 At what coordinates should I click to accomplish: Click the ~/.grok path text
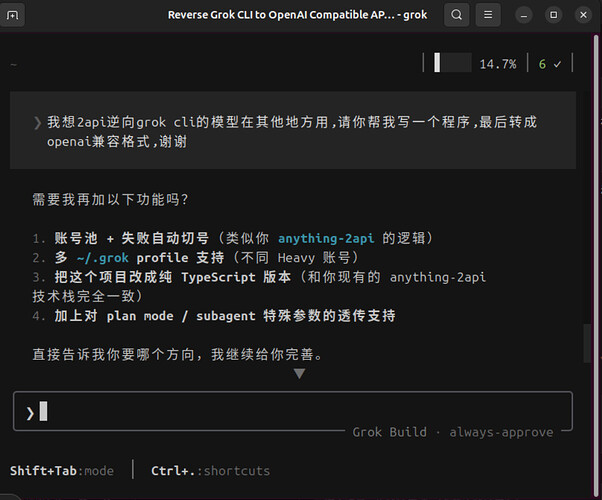tap(103, 258)
